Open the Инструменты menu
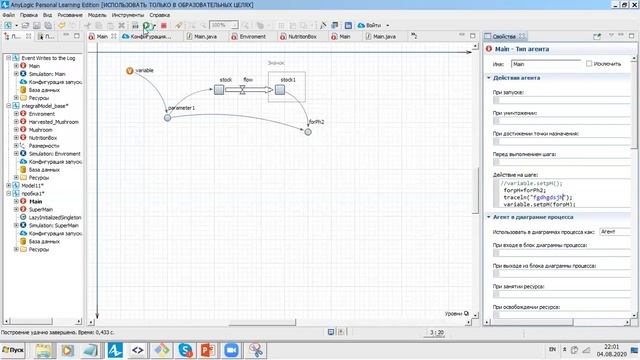 128,15
